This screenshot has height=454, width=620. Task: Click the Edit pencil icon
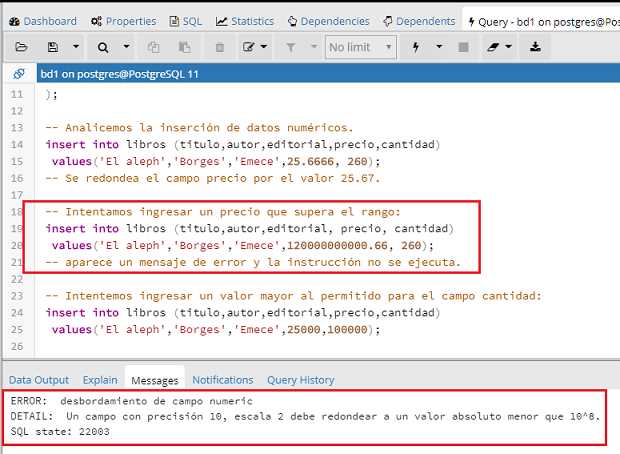coord(248,47)
